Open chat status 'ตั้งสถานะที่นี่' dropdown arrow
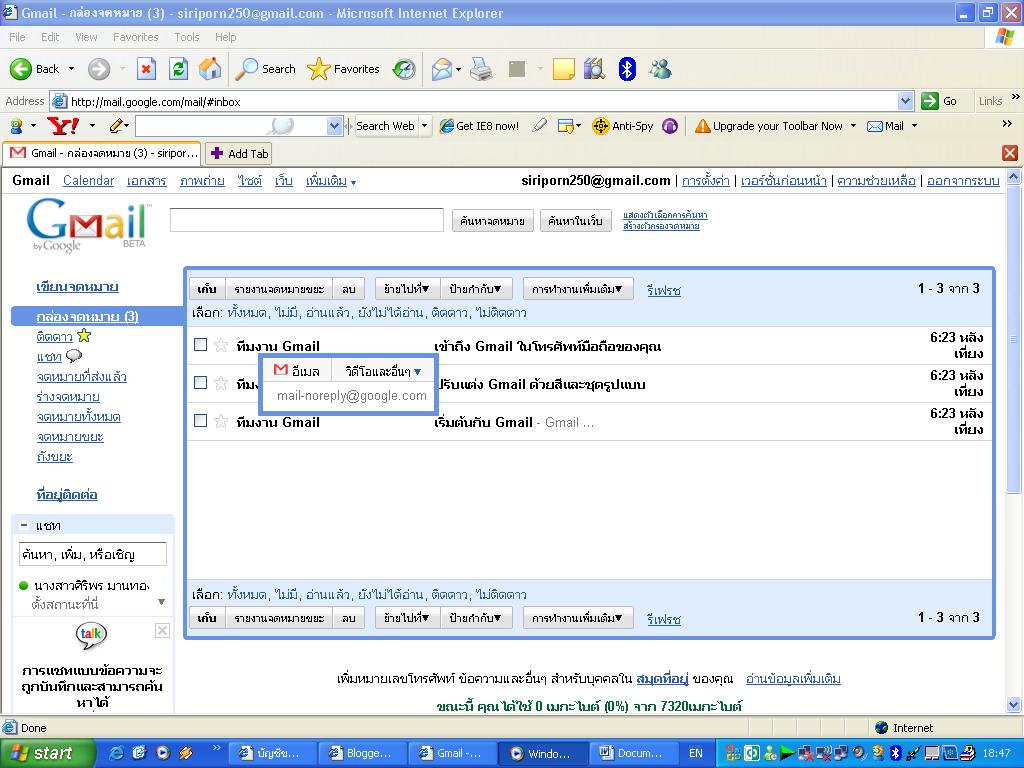 [161, 602]
